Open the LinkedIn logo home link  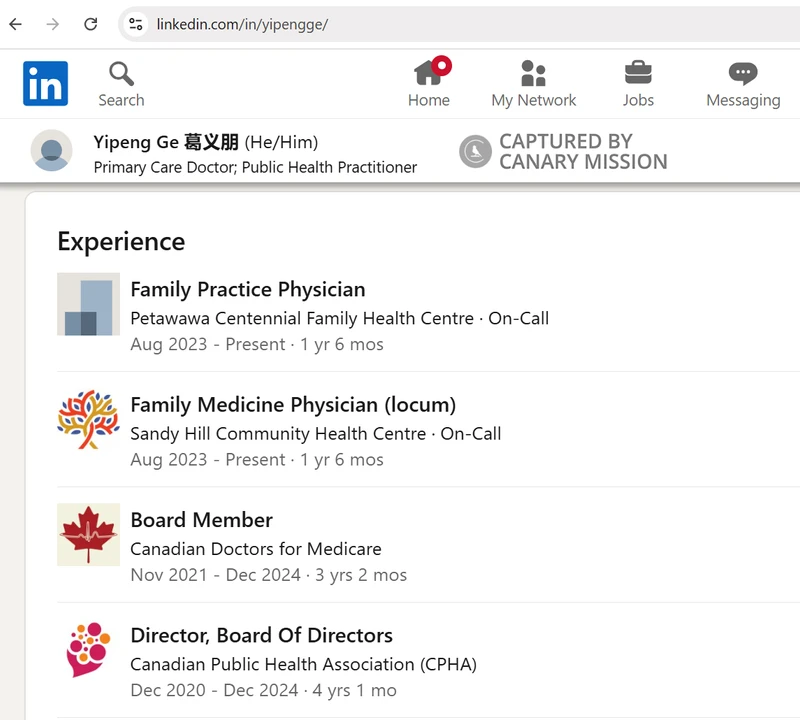pyautogui.click(x=45, y=83)
